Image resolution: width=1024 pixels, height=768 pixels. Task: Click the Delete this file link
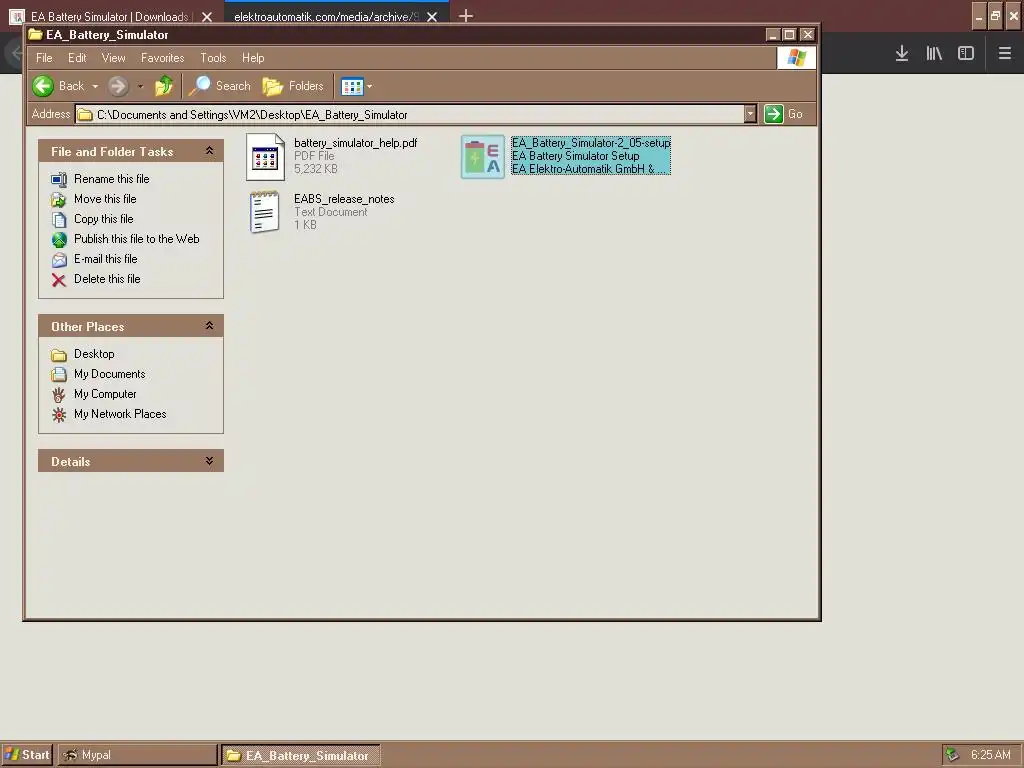107,279
